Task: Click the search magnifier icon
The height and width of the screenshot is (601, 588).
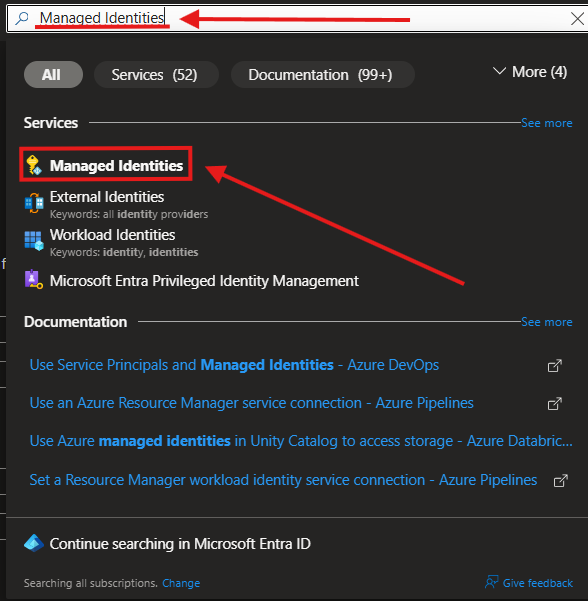Action: pos(22,18)
